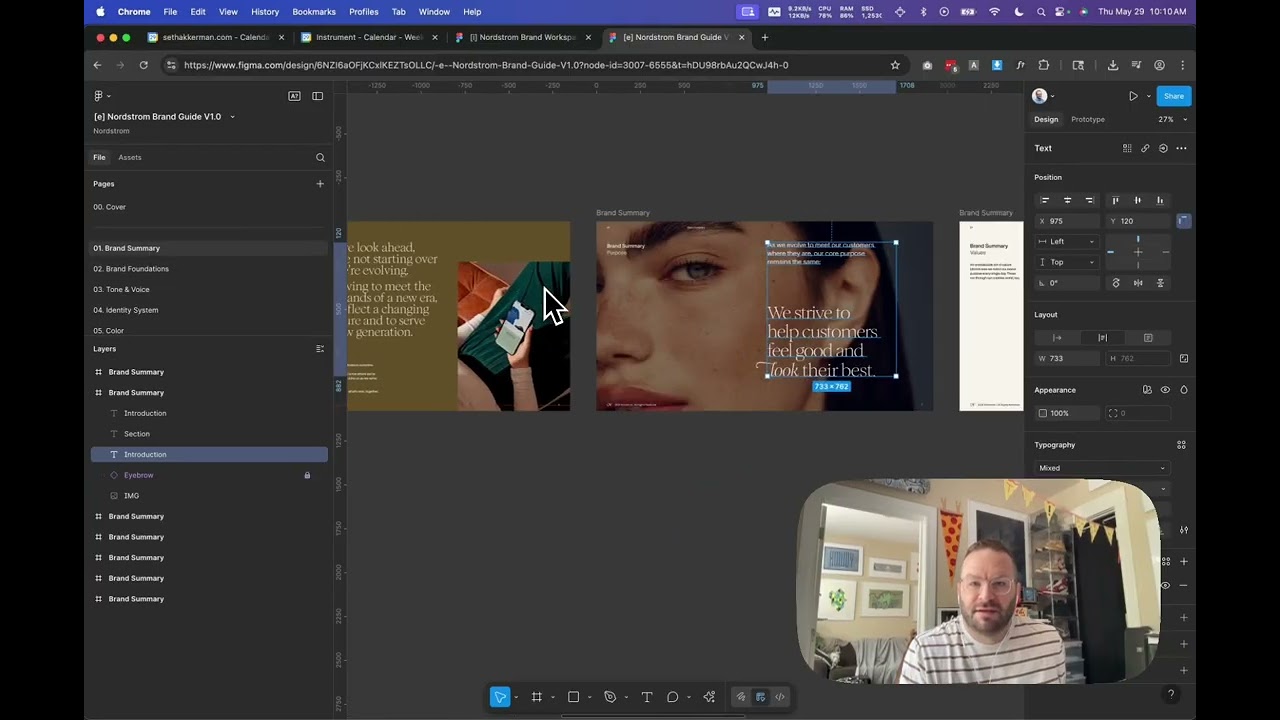Open vertical constraint Top dropdown
Screen dimensions: 1280x720
pyautogui.click(x=1067, y=262)
